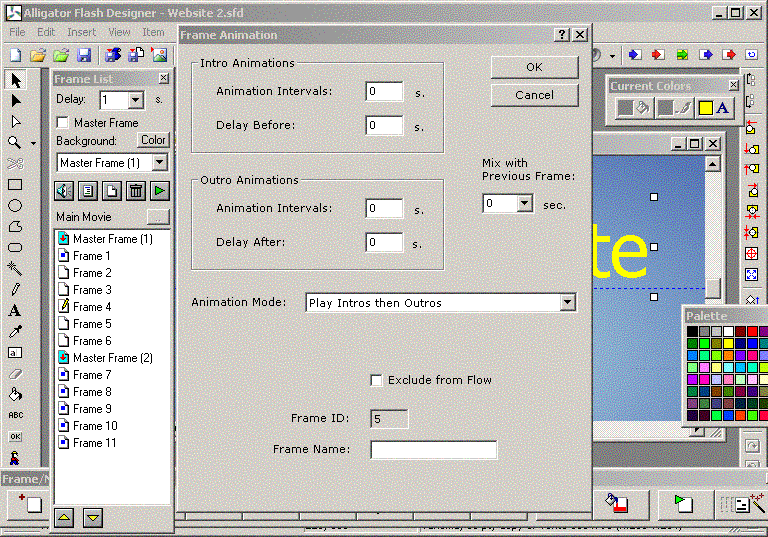Click the OK button in Frame Animation
Image resolution: width=768 pixels, height=537 pixels.
[534, 67]
